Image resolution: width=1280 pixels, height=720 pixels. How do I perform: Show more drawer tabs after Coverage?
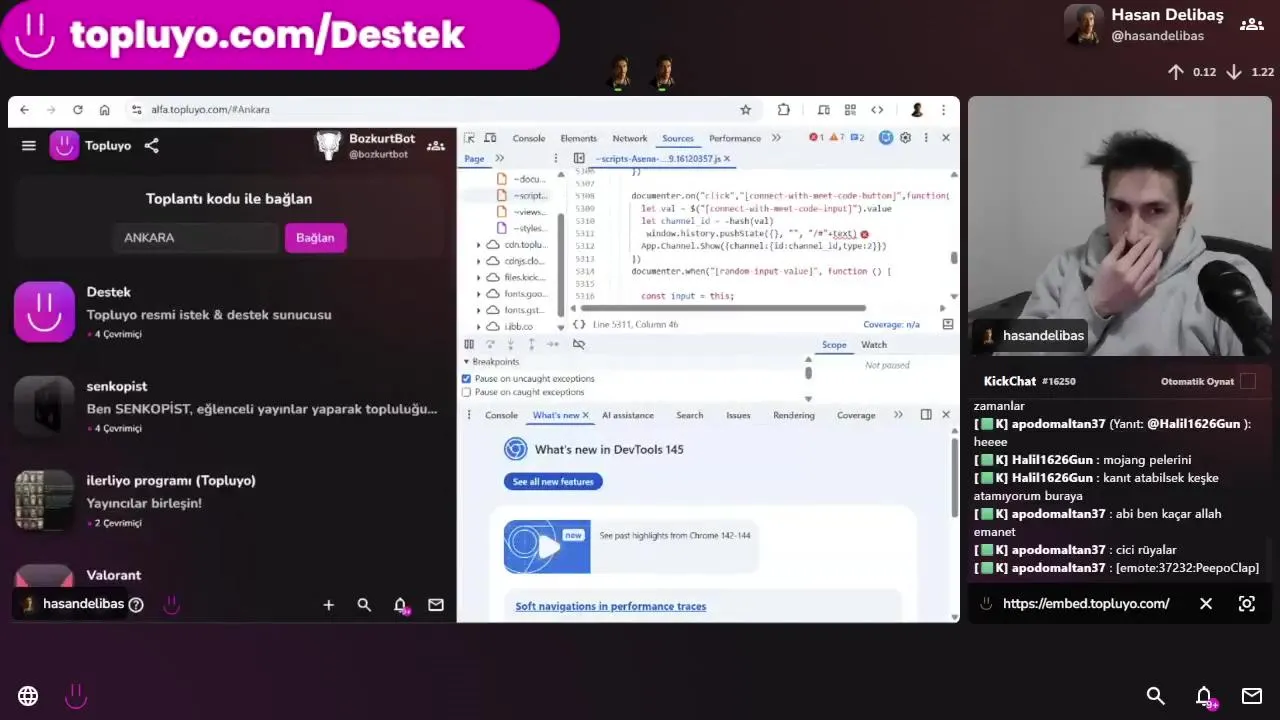point(898,415)
